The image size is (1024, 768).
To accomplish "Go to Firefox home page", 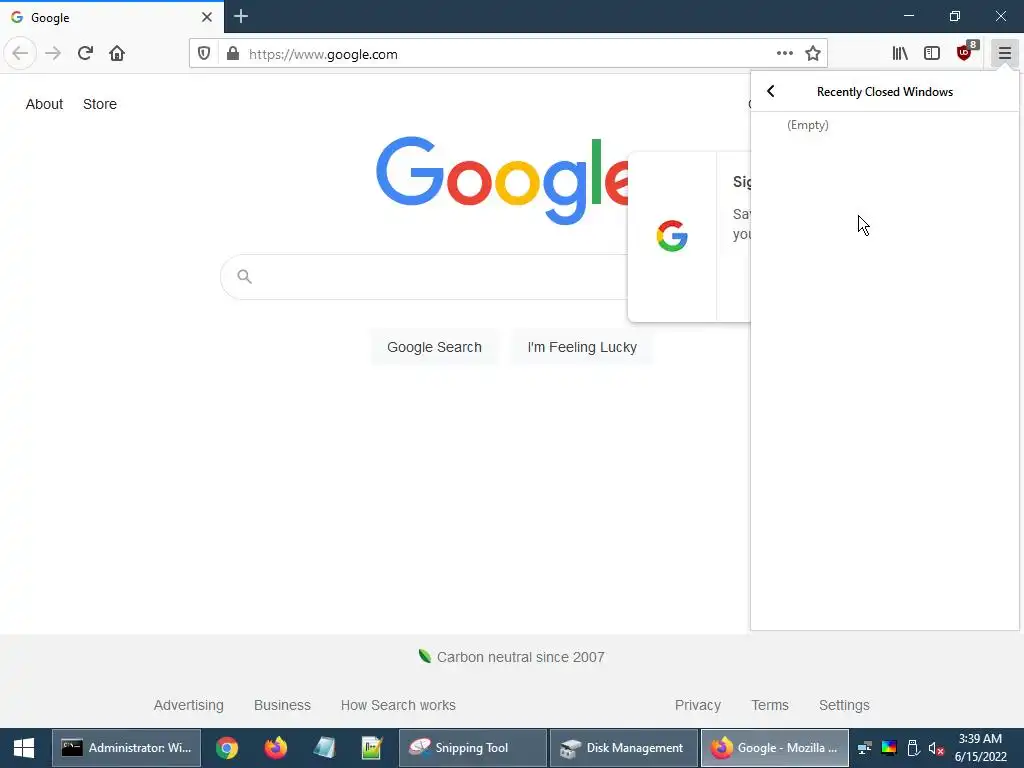I will pos(117,54).
